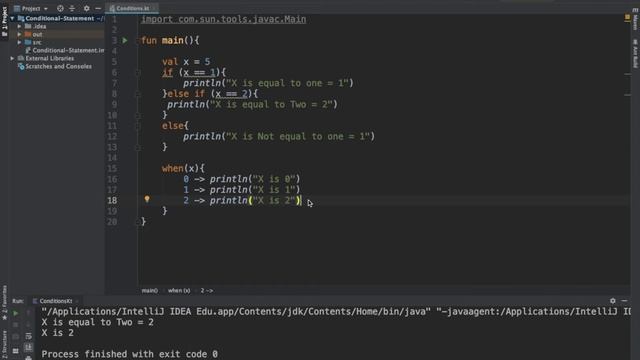Viewport: 640px width, 360px height.
Task: Open Run panel gear settings
Action: 613,301
